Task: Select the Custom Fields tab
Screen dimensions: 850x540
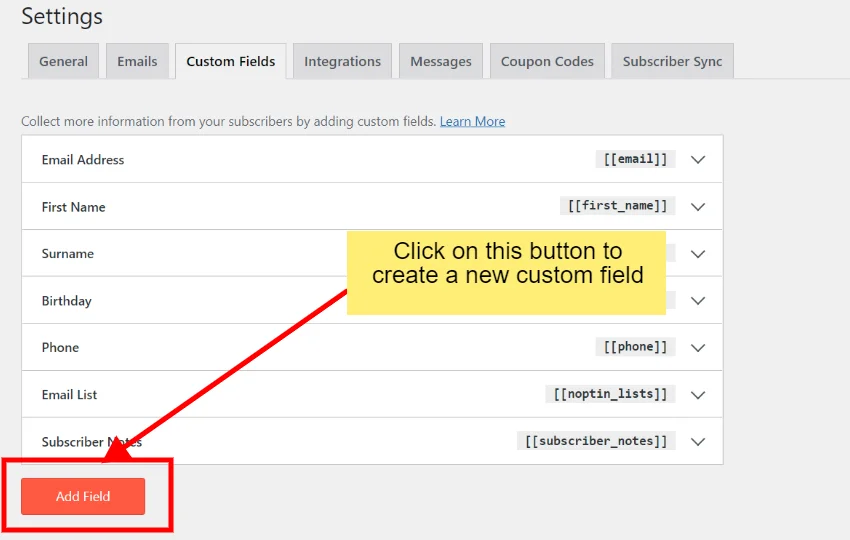Action: click(230, 61)
